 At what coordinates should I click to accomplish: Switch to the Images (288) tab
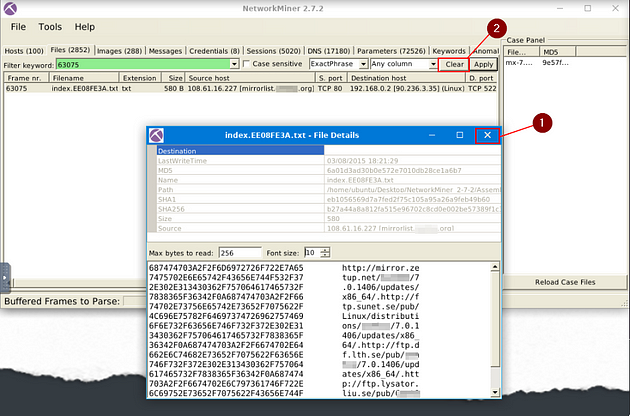[x=119, y=51]
